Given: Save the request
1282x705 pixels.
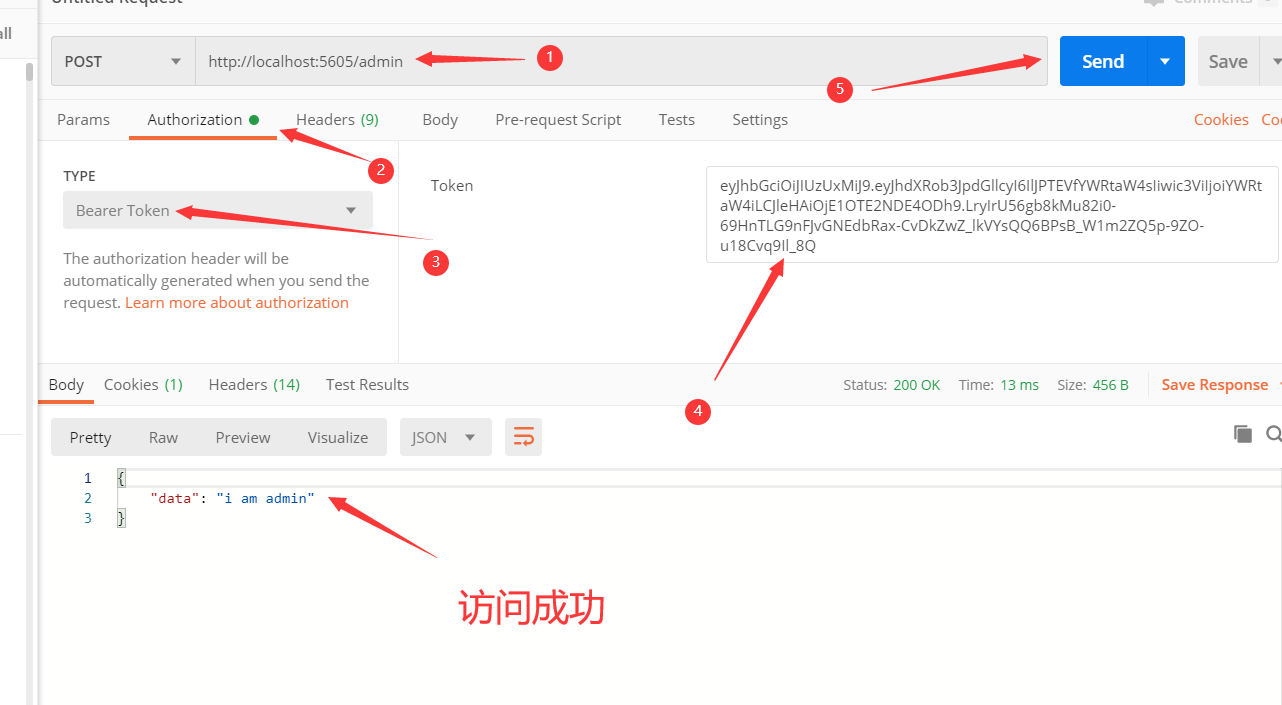Looking at the screenshot, I should click(1228, 61).
